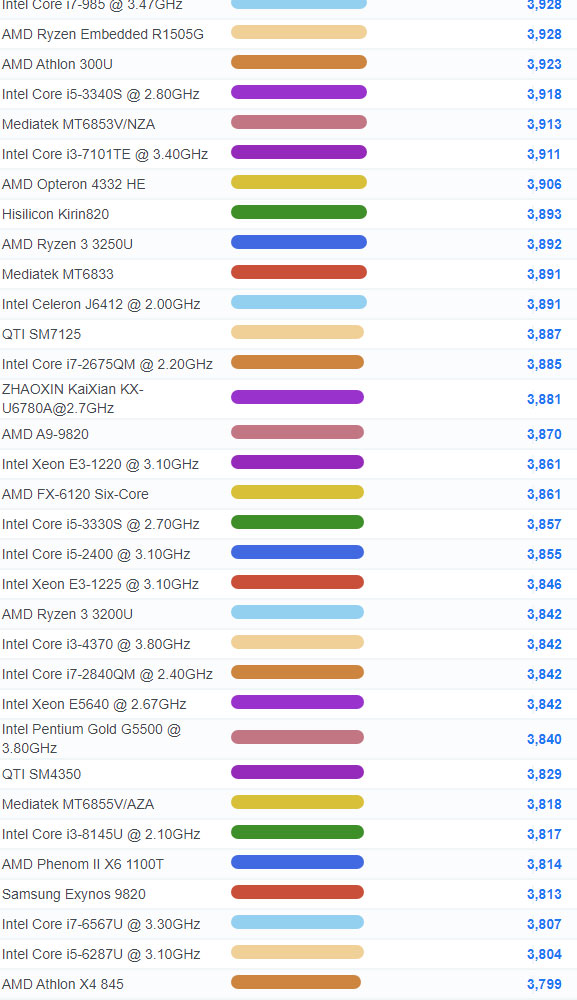
Task: Click the 3,818 score value
Action: coord(544,804)
